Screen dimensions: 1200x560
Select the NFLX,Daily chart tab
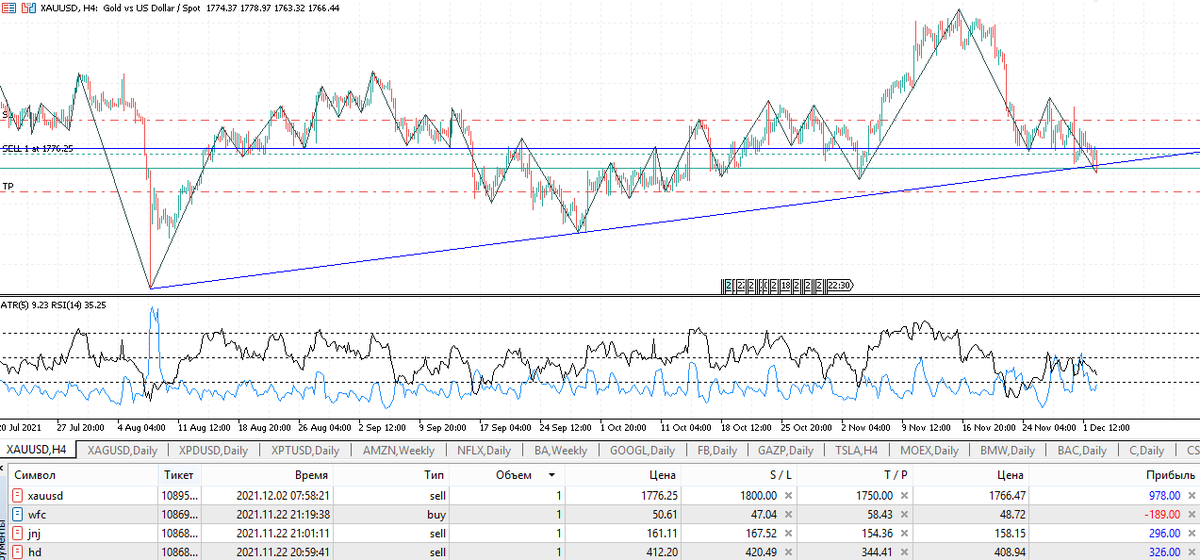coord(484,450)
